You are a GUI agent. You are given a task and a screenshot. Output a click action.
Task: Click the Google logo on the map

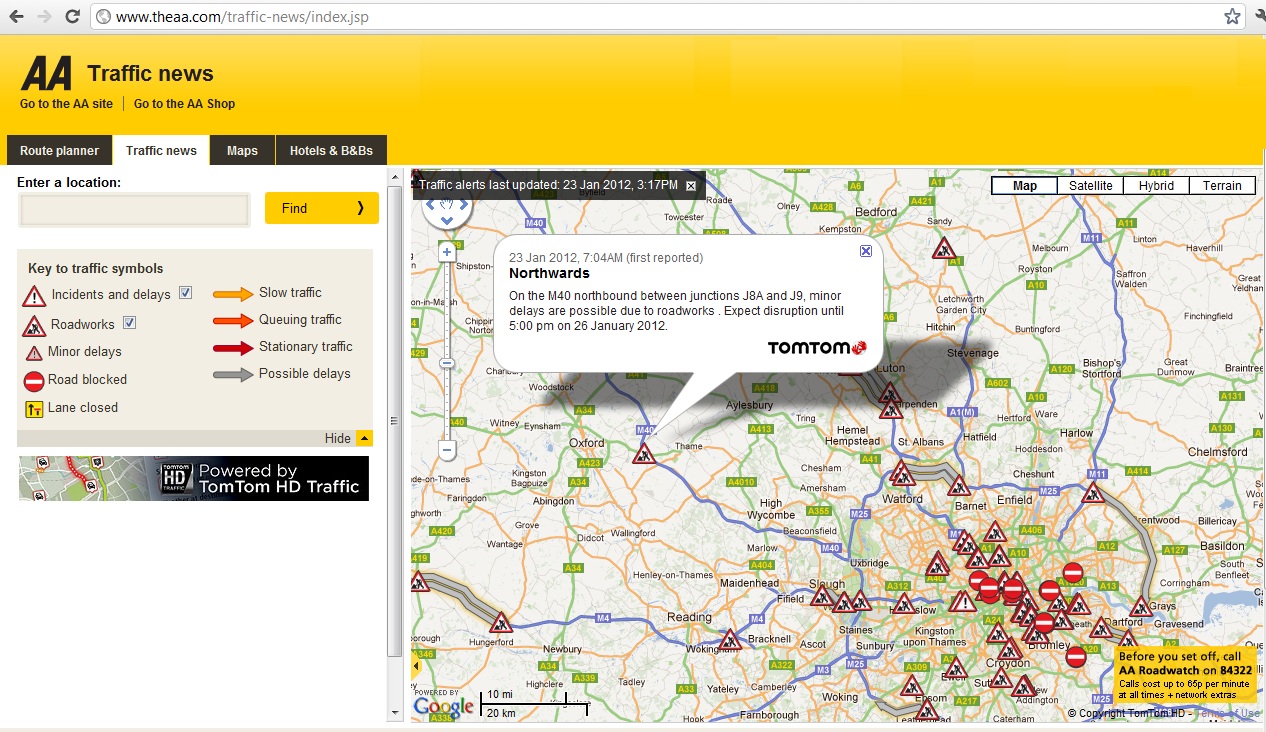point(441,707)
